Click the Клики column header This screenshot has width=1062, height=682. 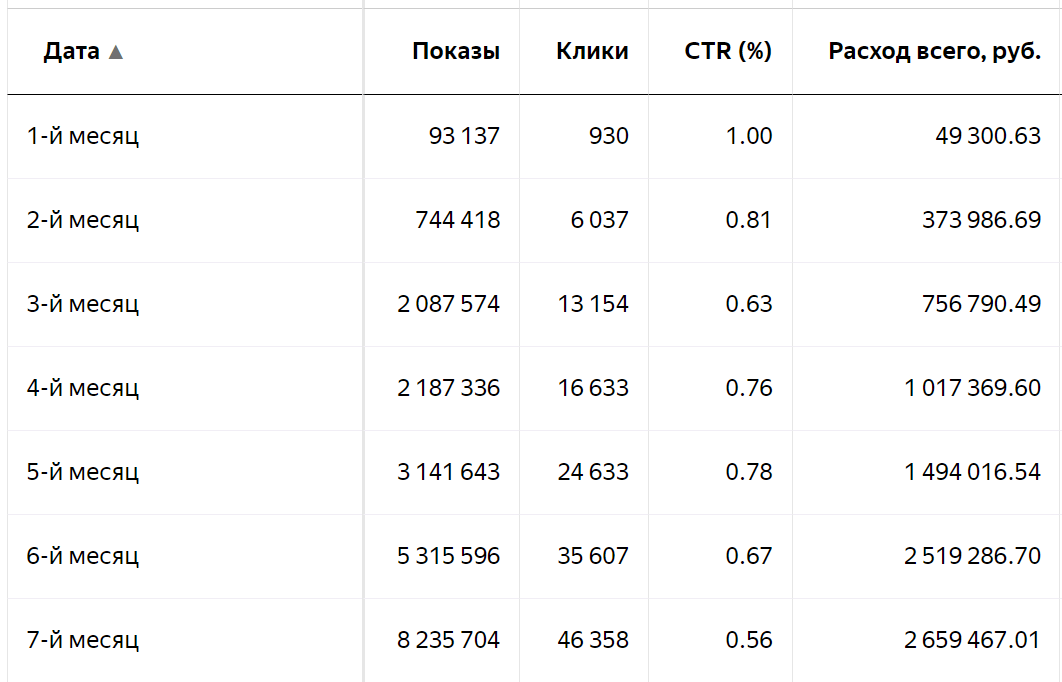(x=592, y=52)
